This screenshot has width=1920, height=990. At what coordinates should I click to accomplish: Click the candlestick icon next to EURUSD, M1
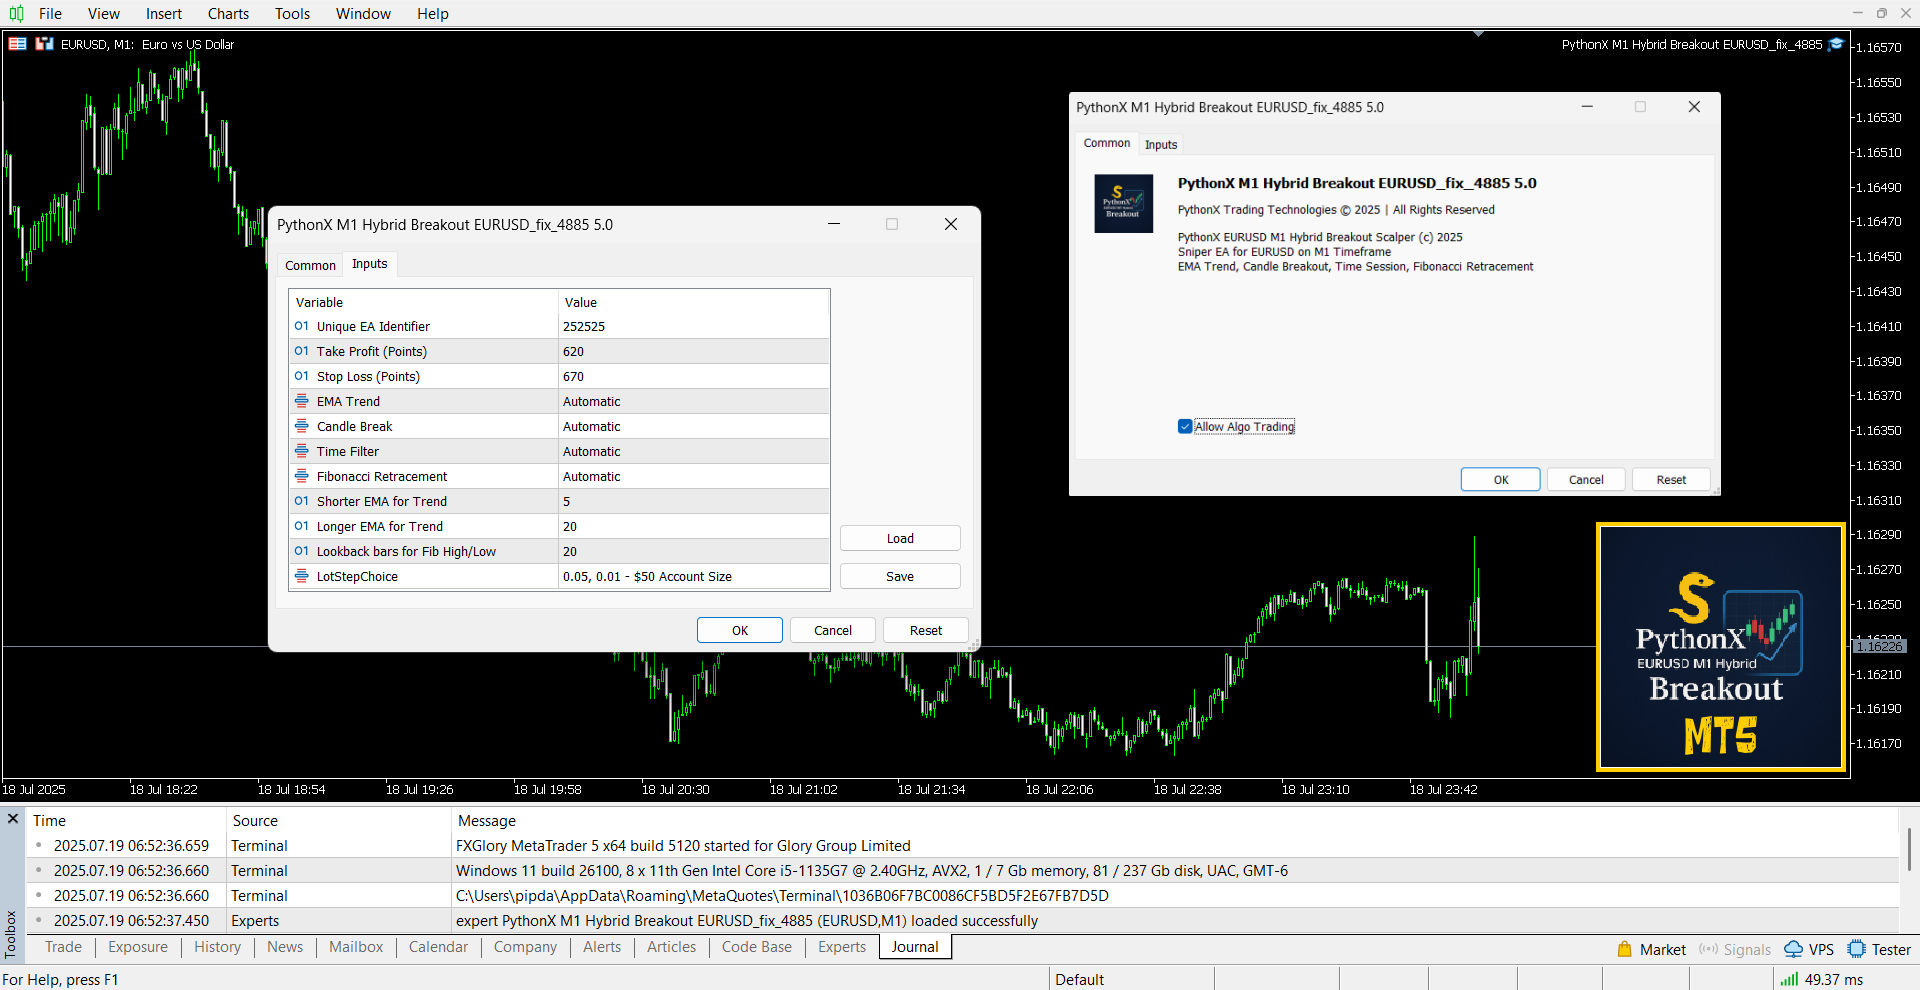pyautogui.click(x=44, y=44)
